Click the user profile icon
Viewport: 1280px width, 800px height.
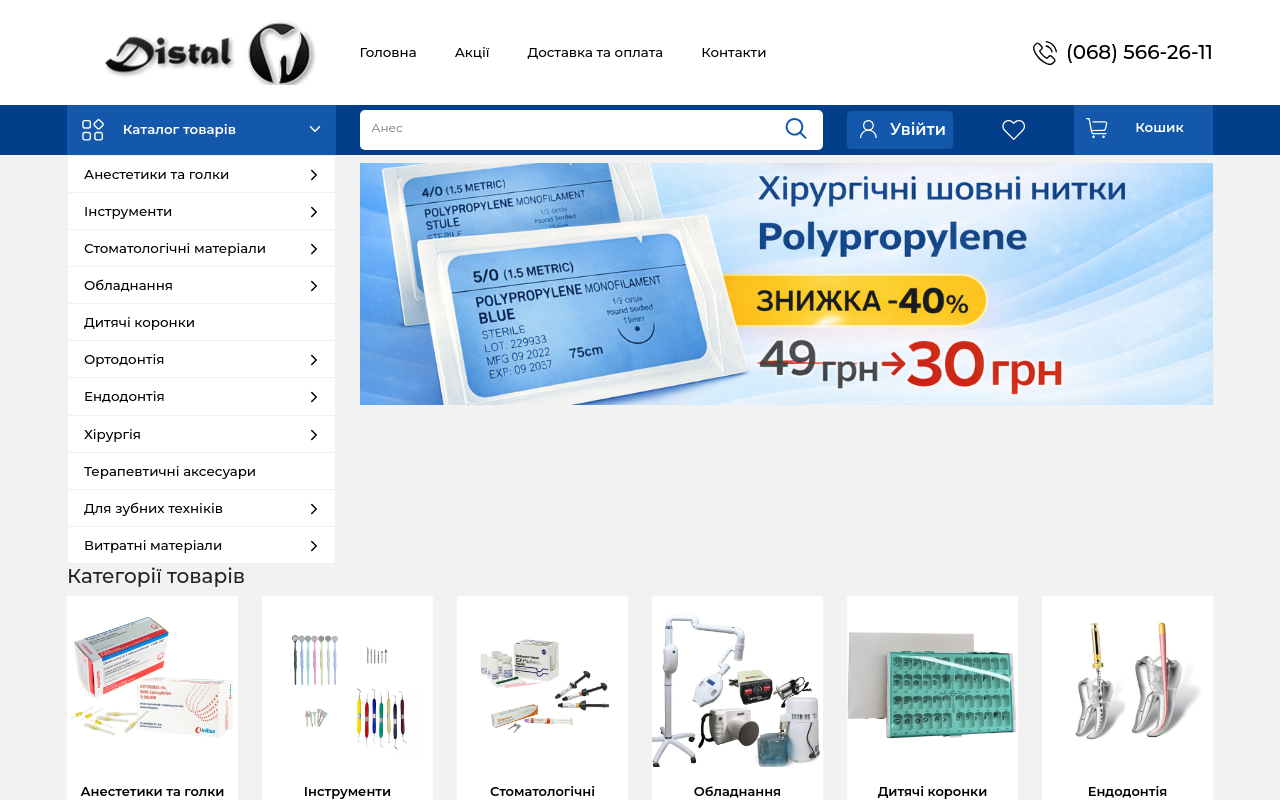(x=868, y=129)
